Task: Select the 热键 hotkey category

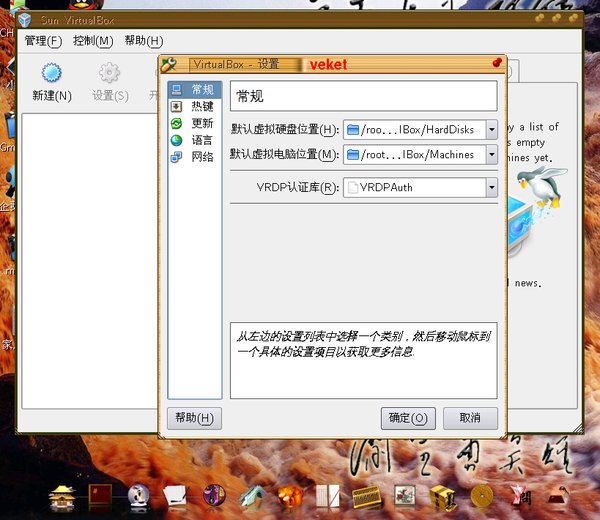Action: (x=194, y=106)
